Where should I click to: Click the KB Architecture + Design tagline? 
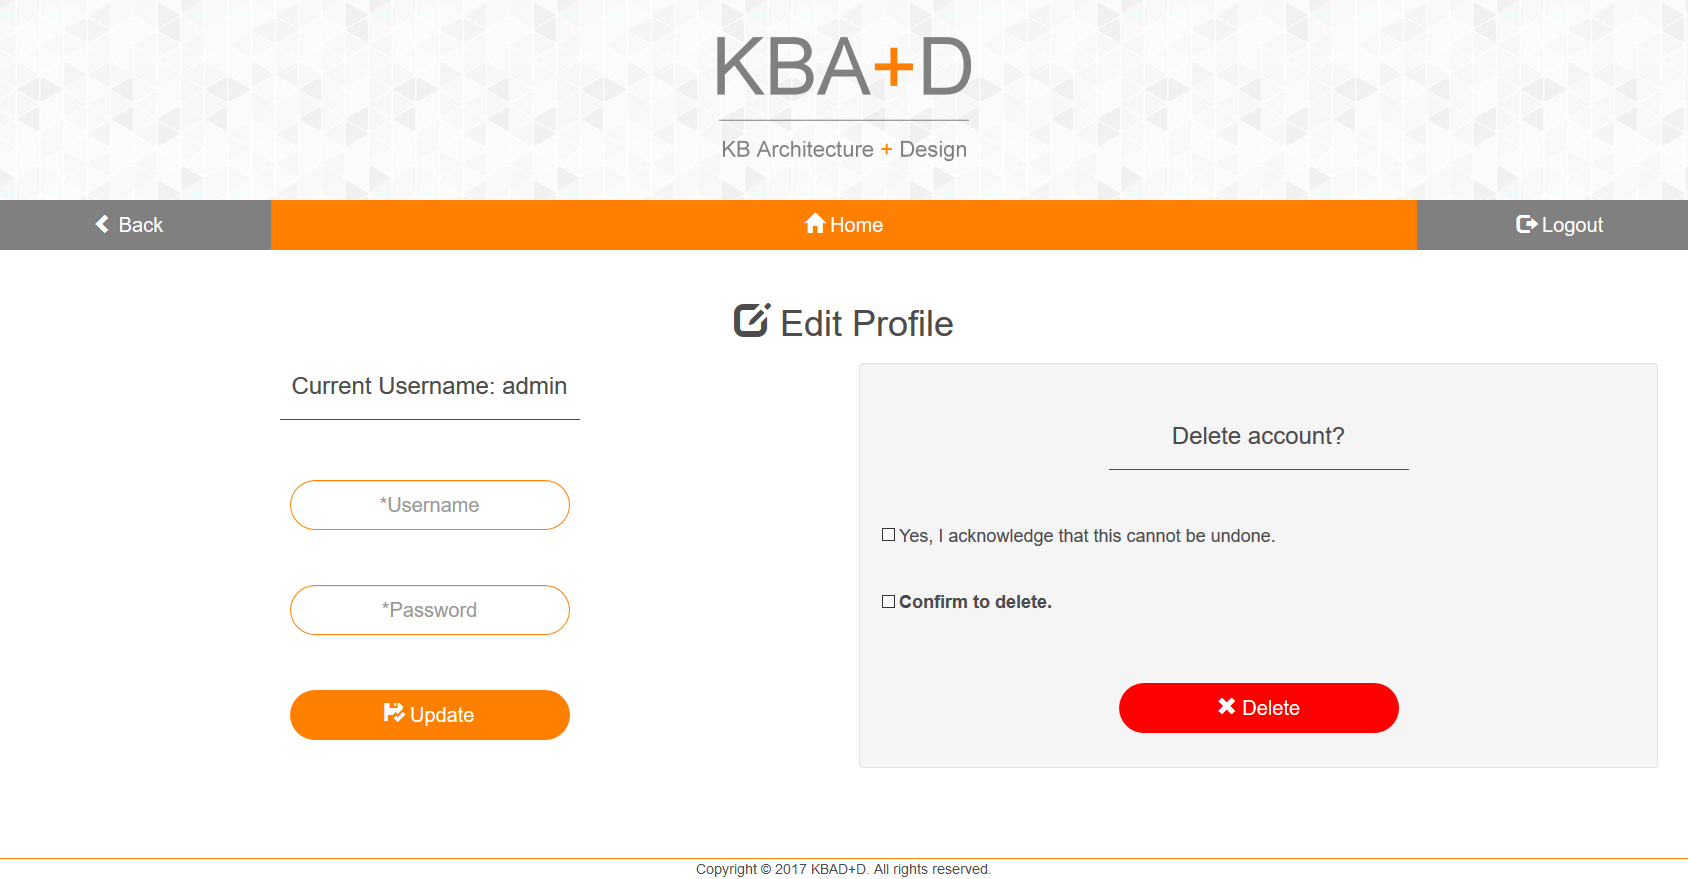(x=844, y=149)
